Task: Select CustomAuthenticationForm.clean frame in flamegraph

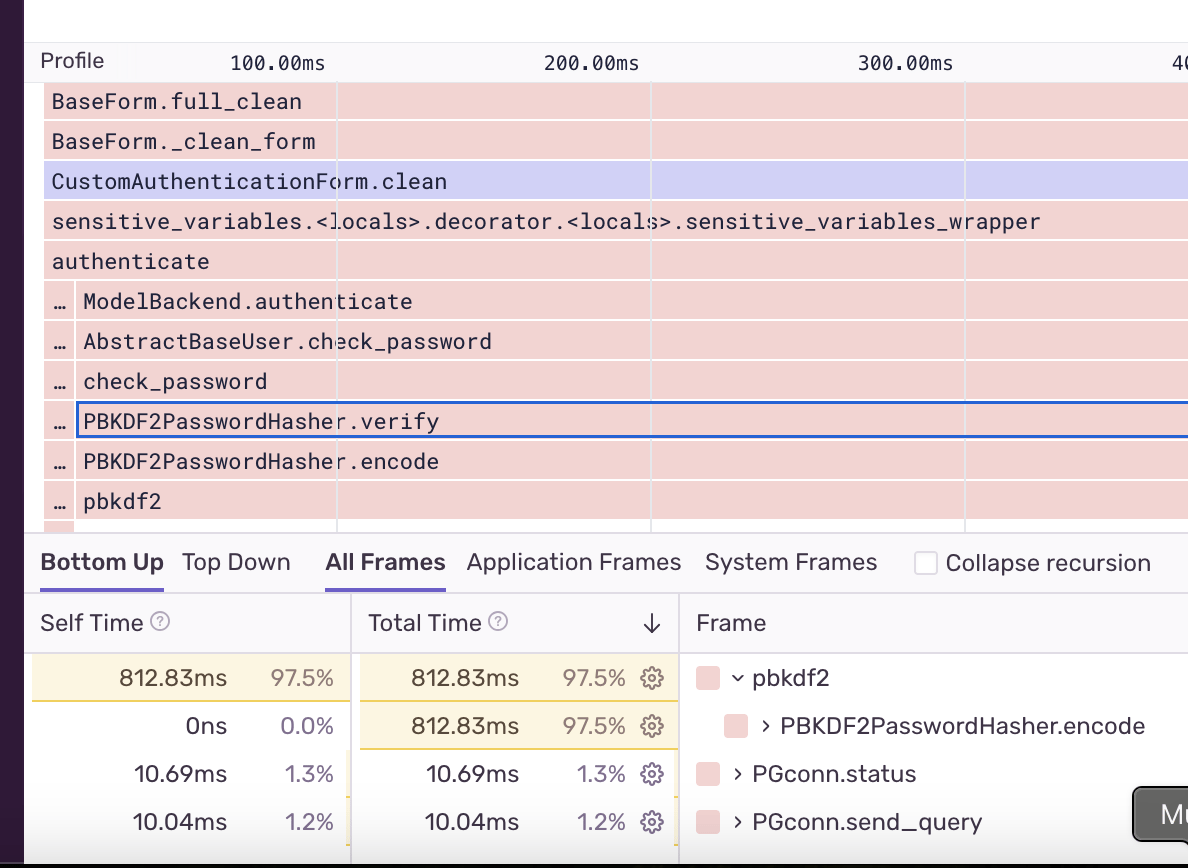Action: pos(600,182)
